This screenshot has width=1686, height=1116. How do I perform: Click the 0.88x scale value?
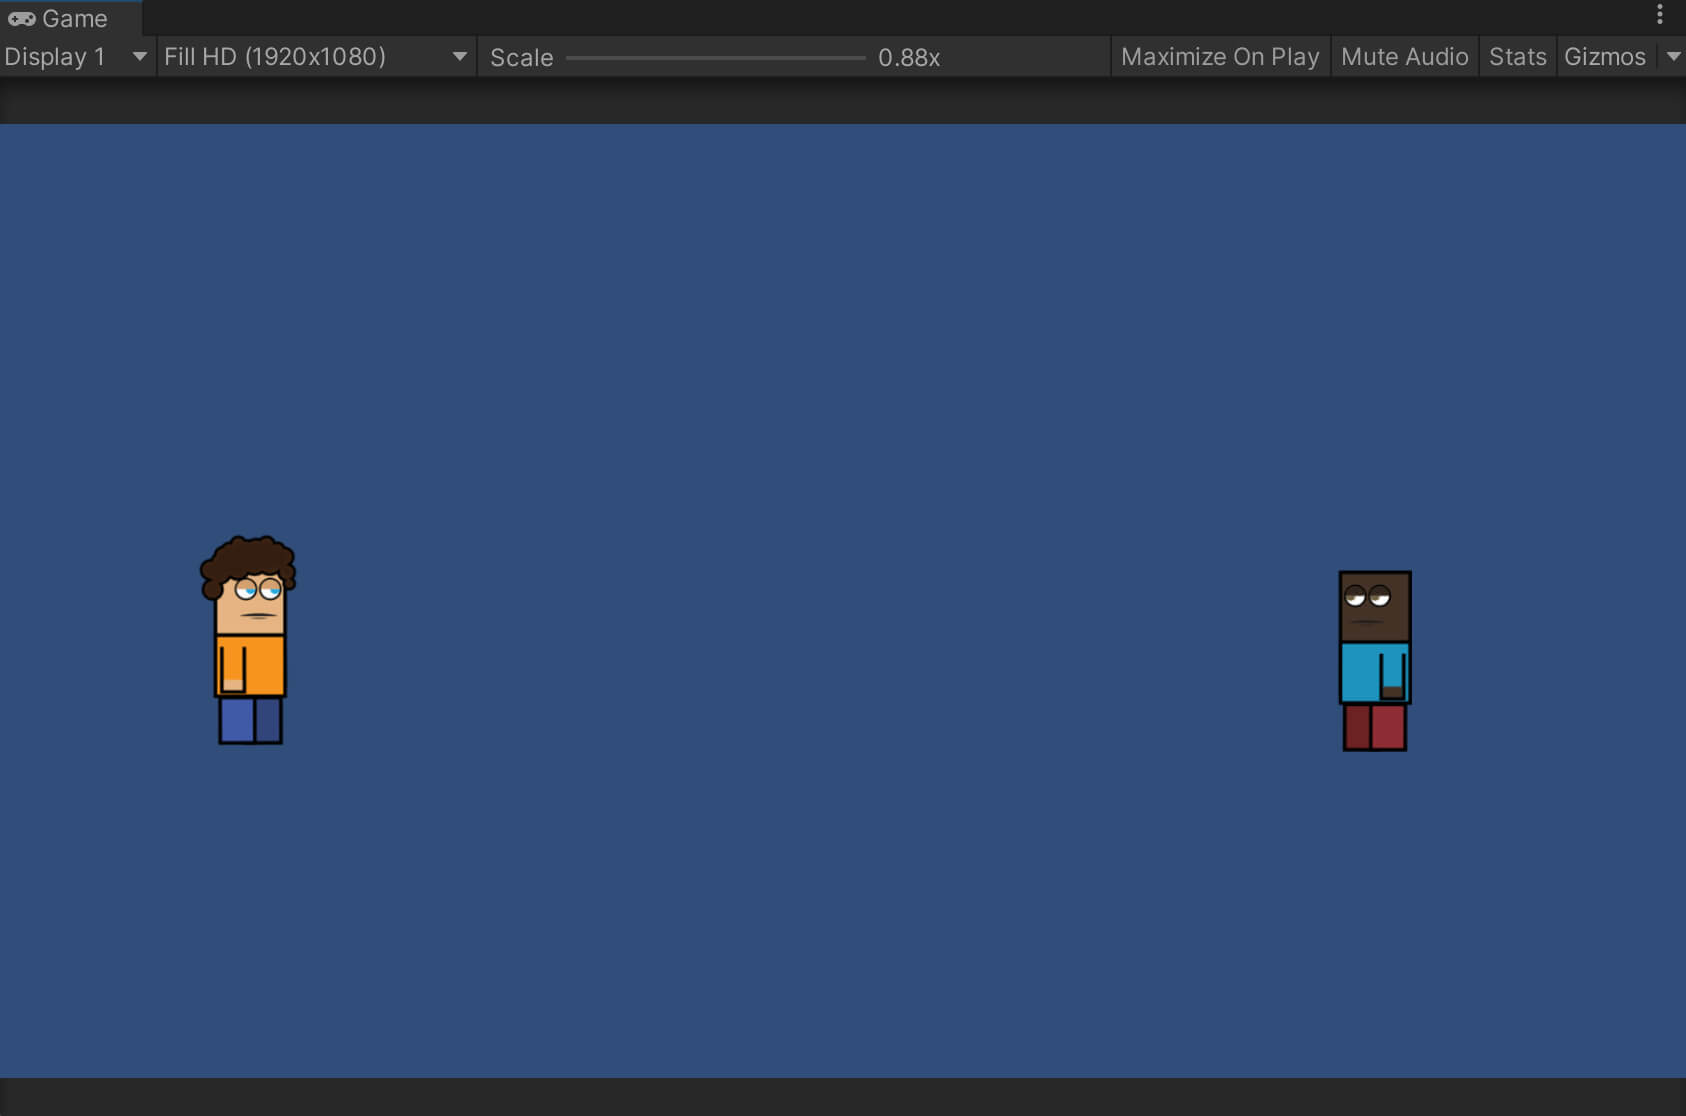tap(909, 58)
